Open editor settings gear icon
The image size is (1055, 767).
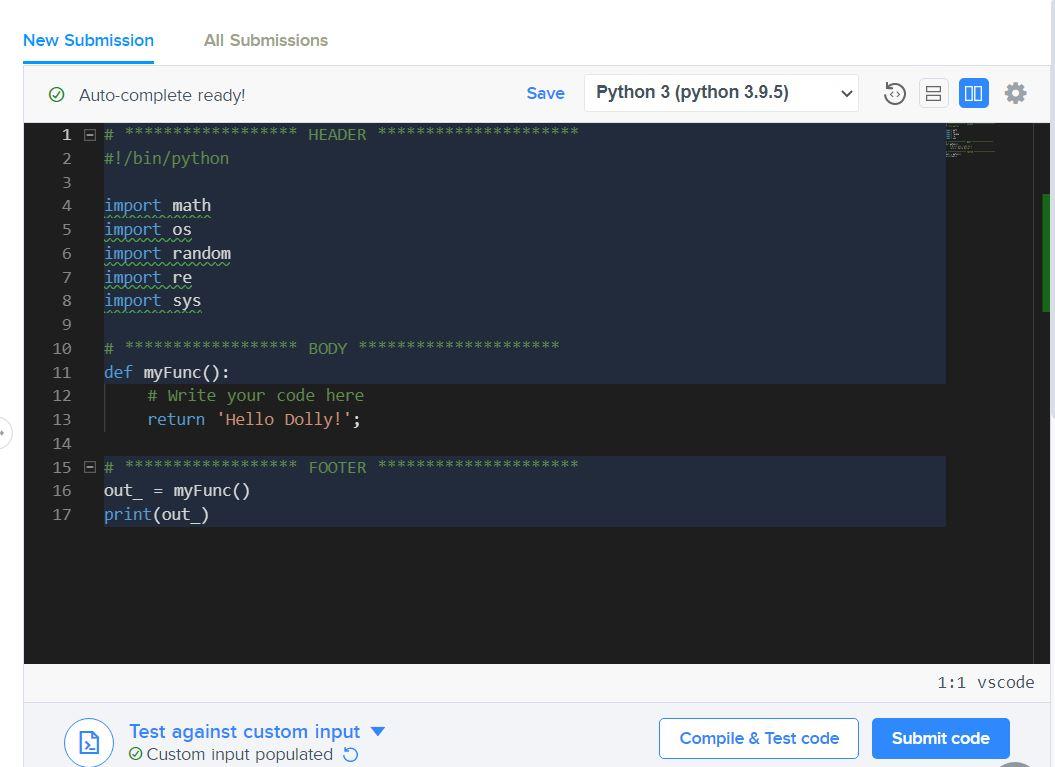click(1015, 94)
